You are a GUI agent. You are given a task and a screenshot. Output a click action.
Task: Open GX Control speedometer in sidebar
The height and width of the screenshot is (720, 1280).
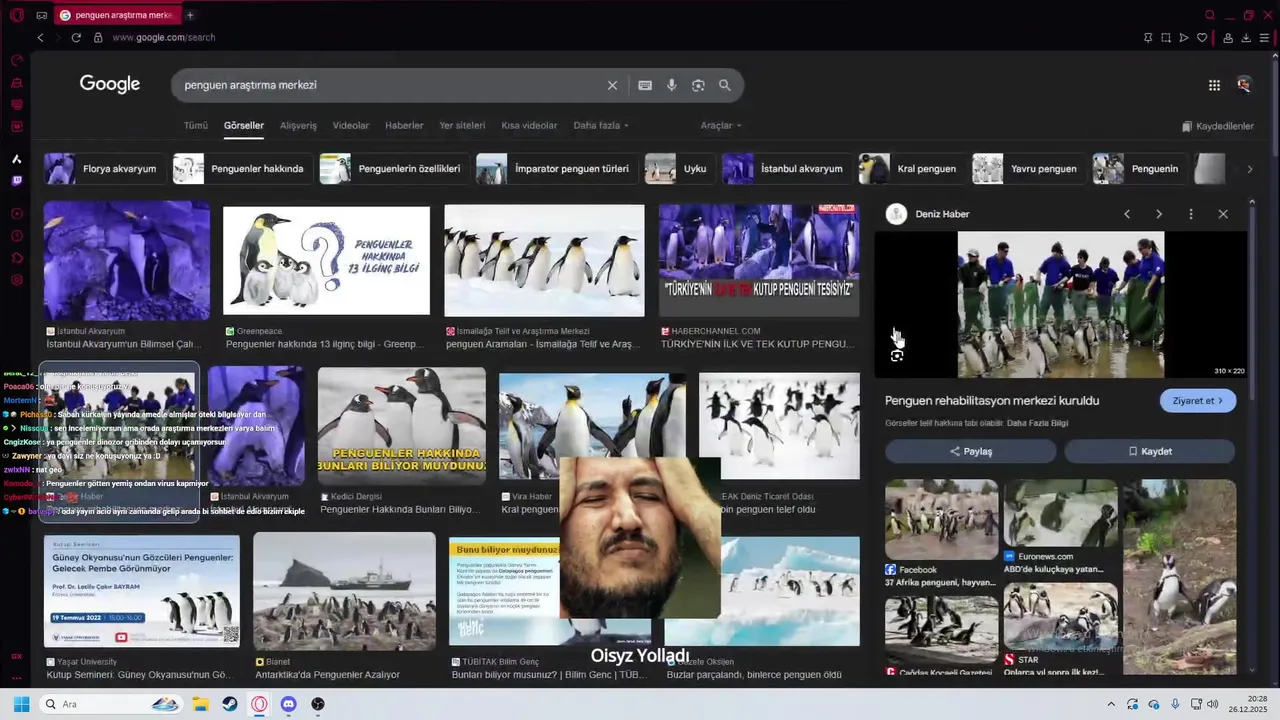pos(16,60)
